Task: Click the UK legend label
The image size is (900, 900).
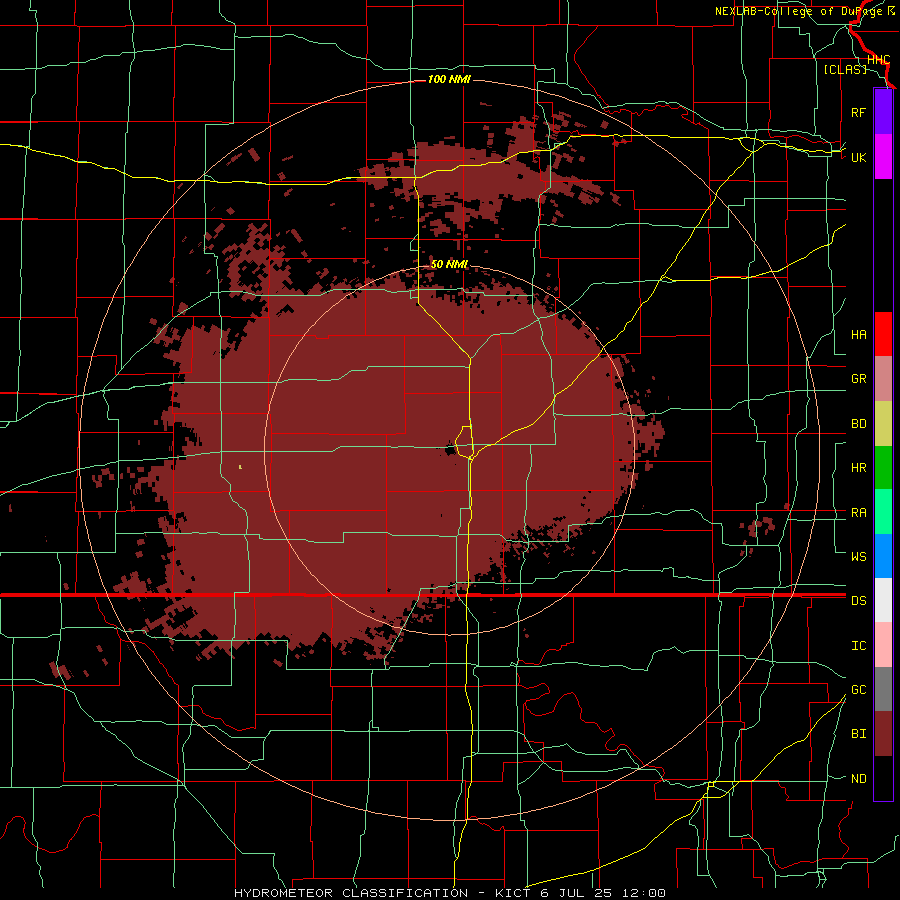Action: pos(858,157)
